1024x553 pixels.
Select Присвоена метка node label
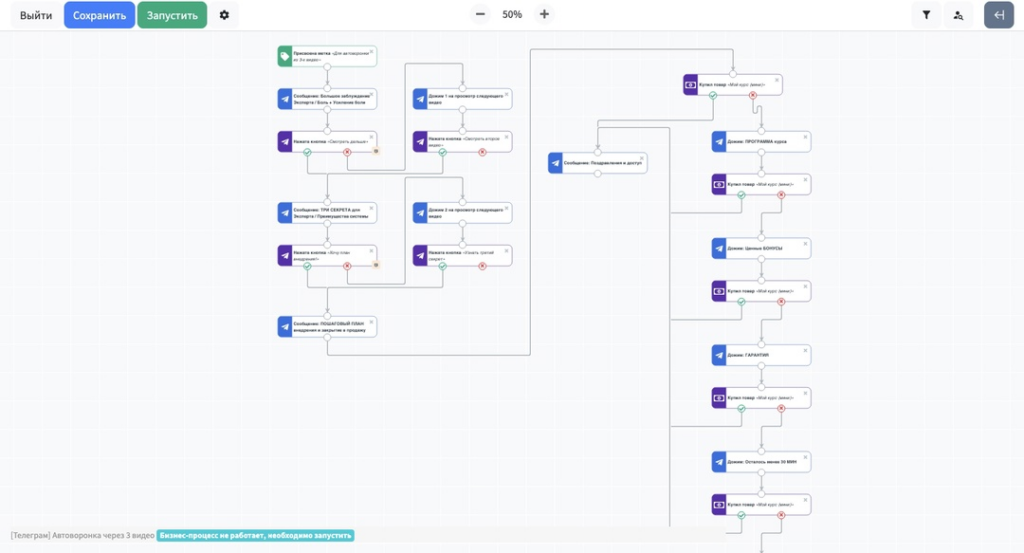(331, 56)
